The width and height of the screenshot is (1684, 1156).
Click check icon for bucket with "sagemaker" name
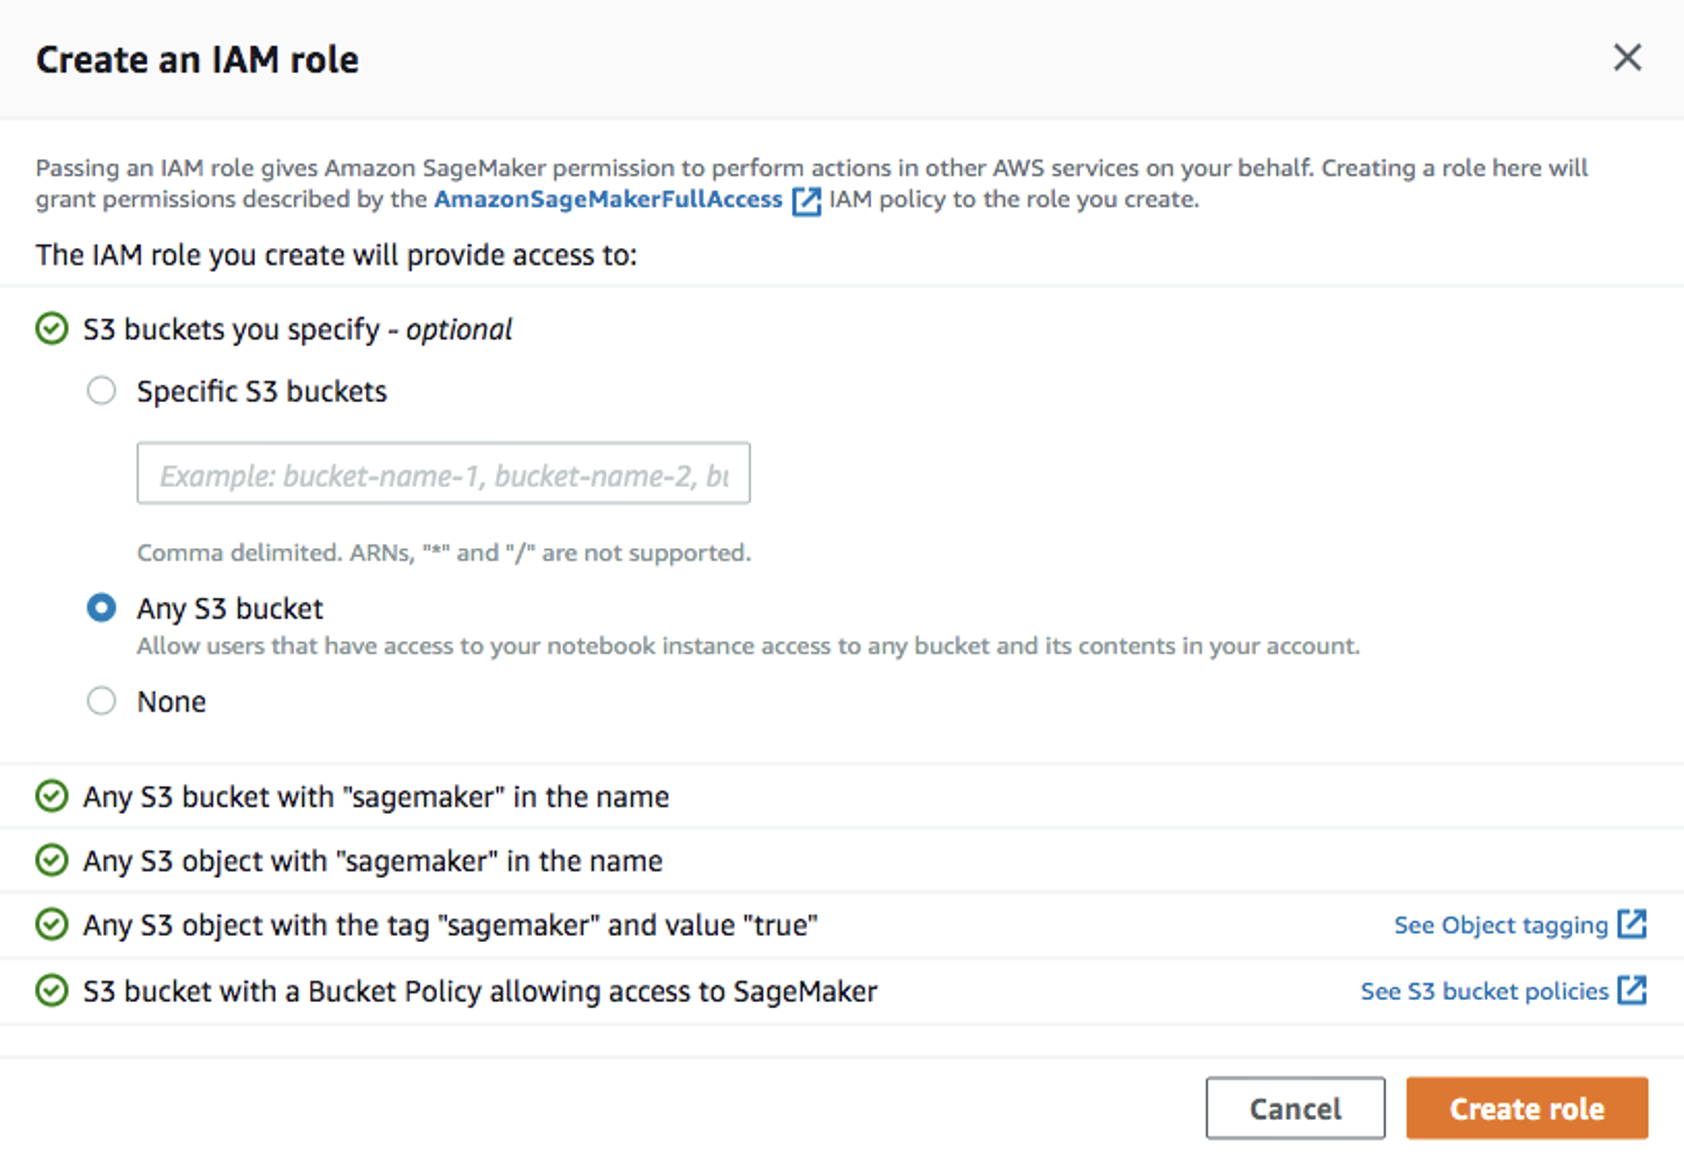pyautogui.click(x=52, y=796)
